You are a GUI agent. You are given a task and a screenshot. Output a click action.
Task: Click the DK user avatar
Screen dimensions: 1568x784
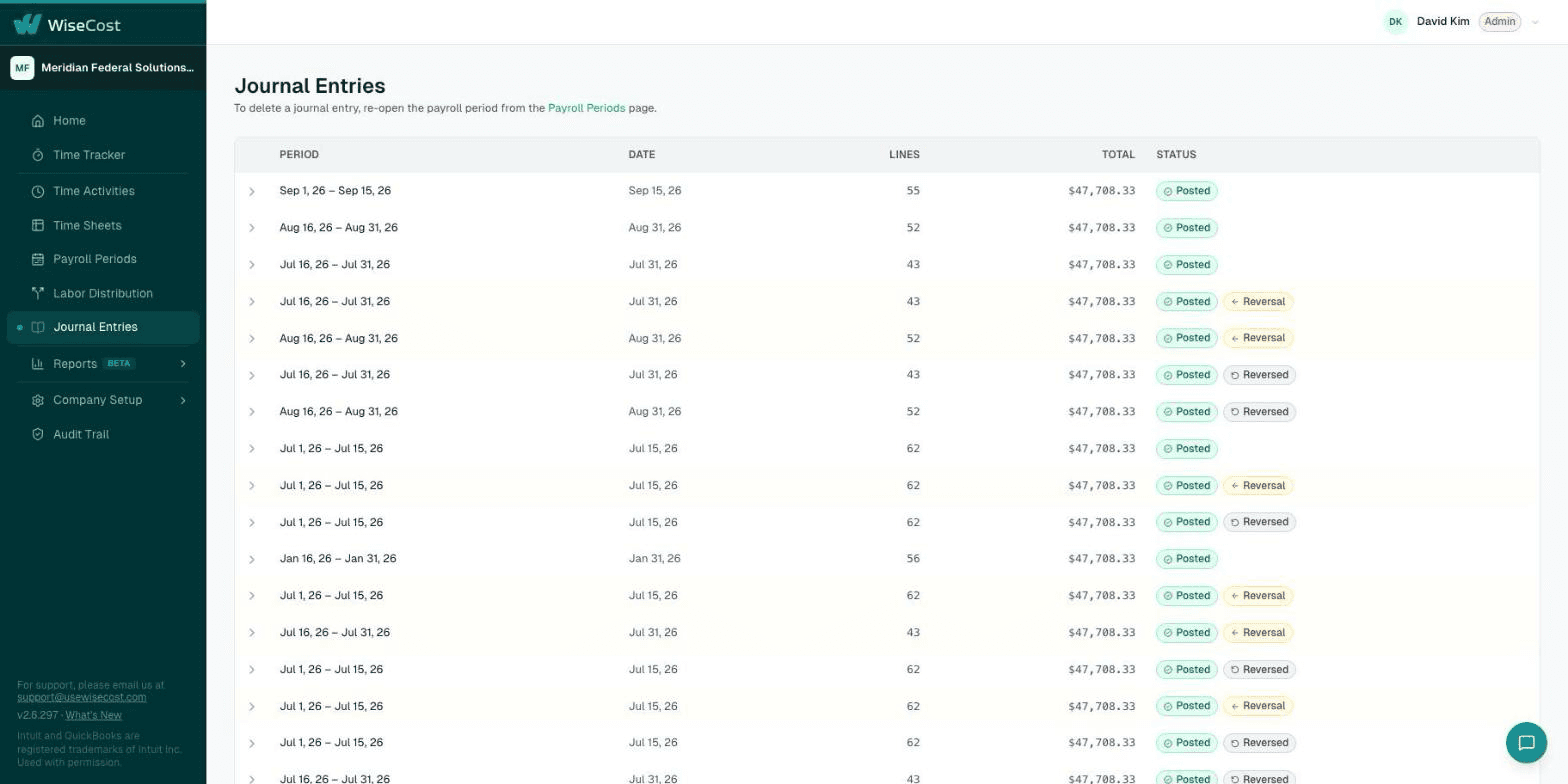[1395, 22]
